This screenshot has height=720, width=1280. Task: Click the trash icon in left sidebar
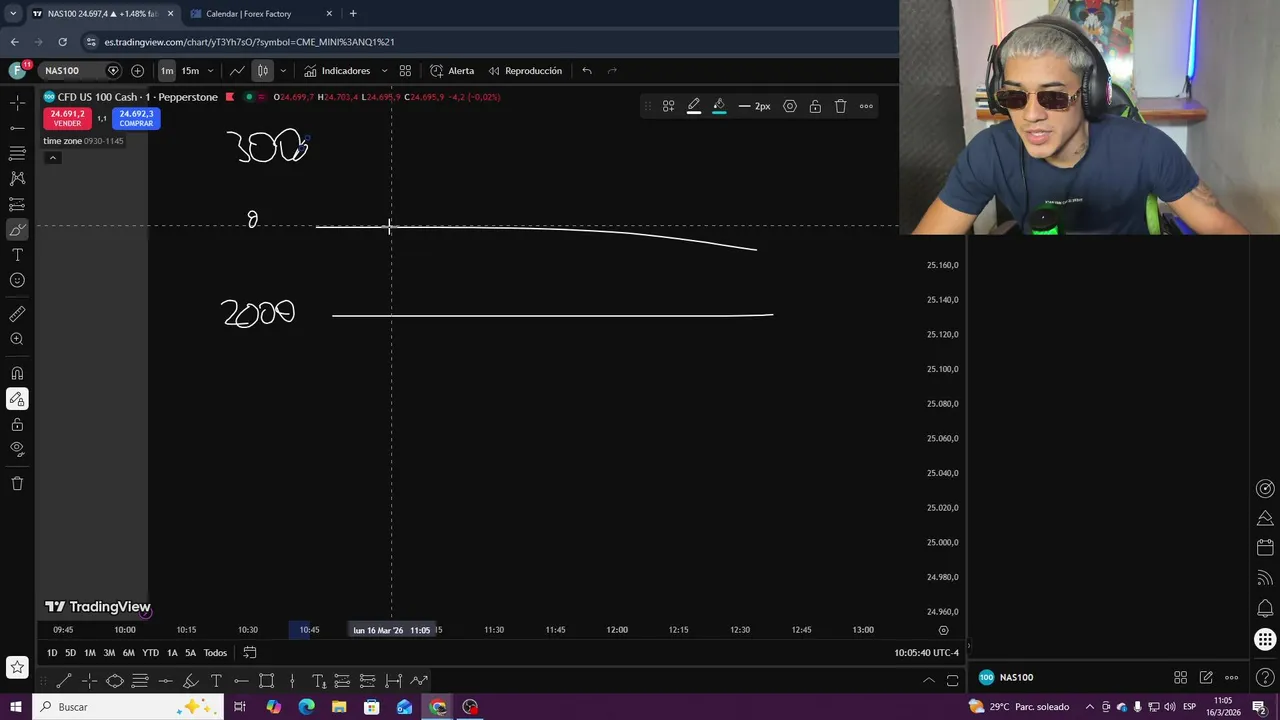tap(17, 483)
